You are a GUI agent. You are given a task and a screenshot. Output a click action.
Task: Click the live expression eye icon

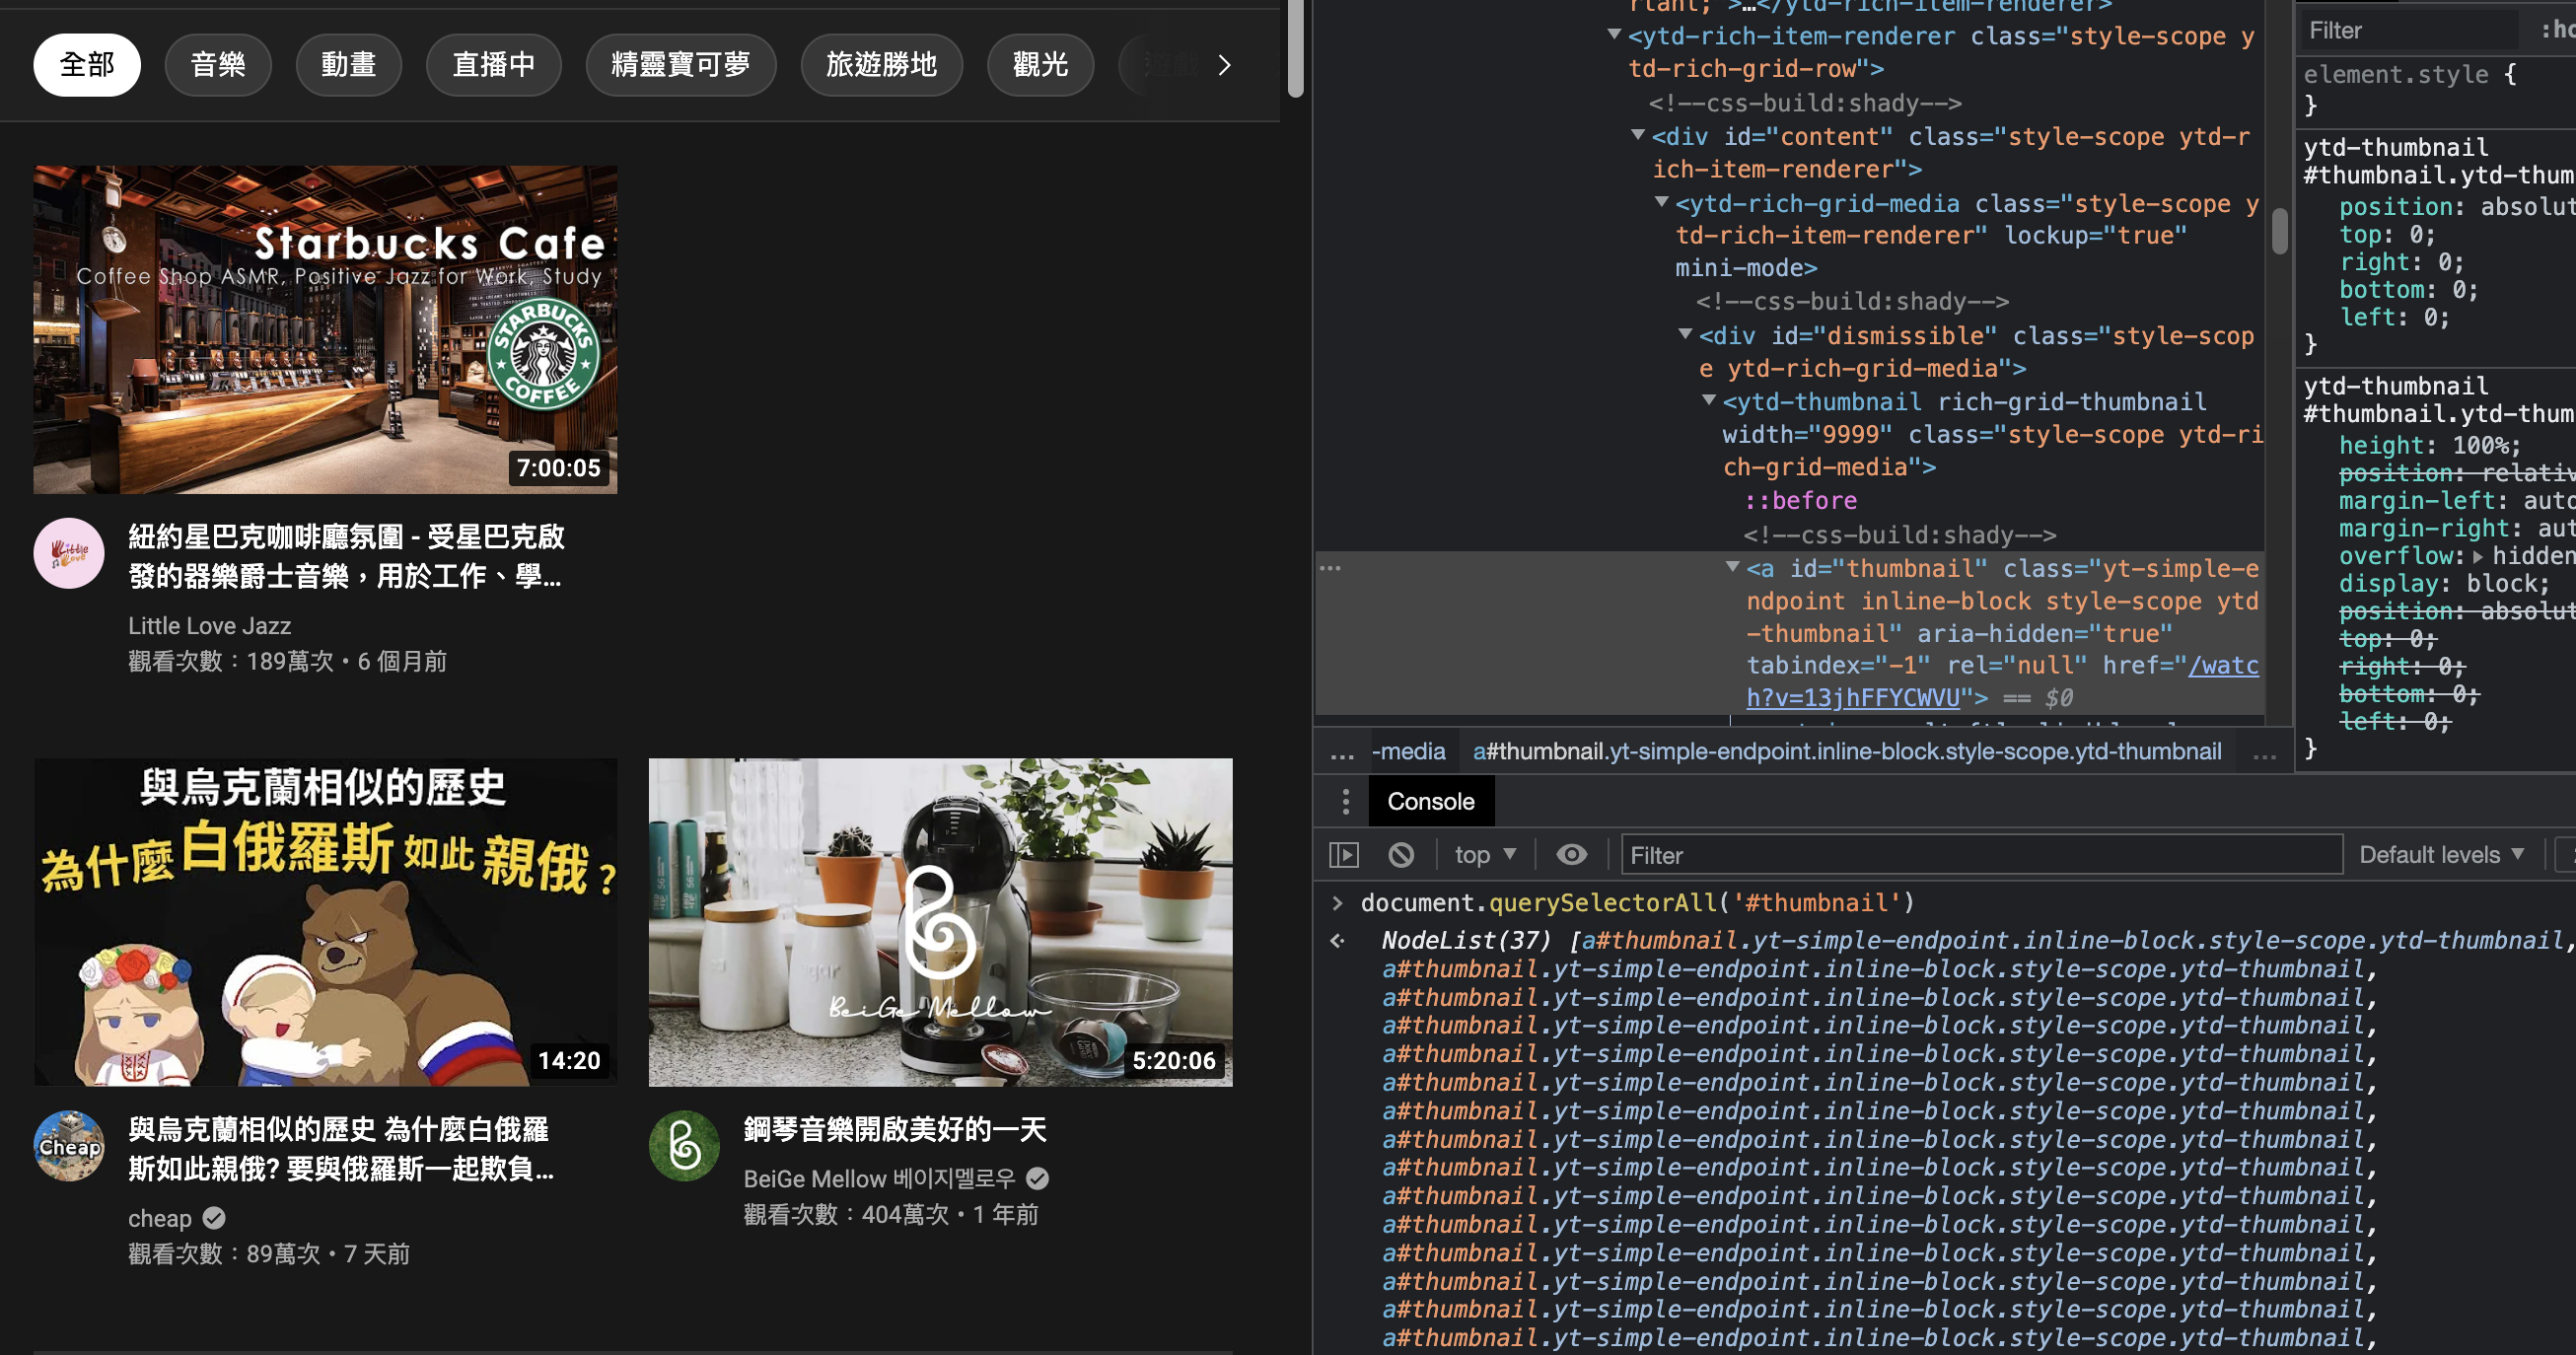tap(1571, 854)
